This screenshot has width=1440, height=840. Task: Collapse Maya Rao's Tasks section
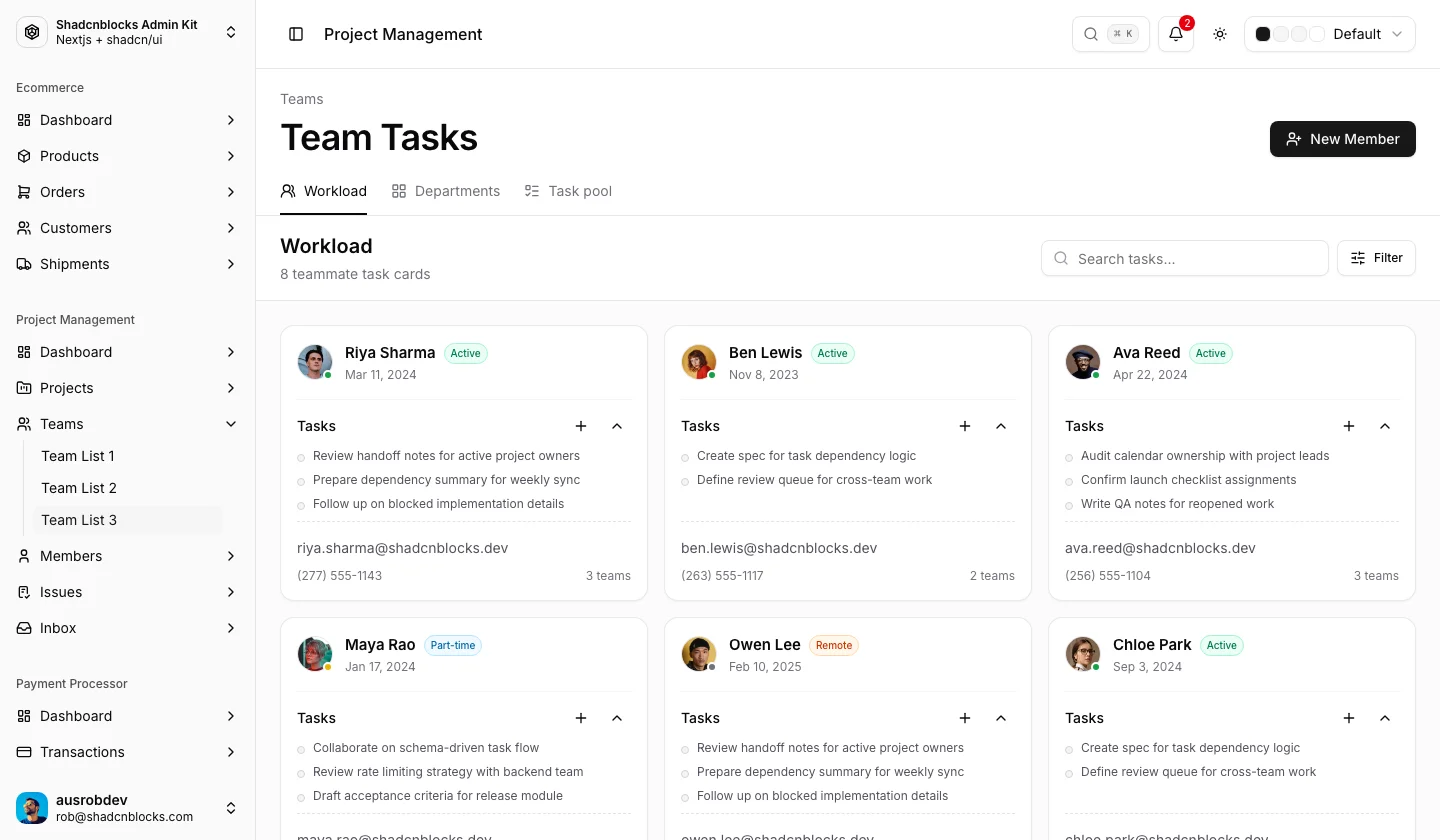point(617,718)
